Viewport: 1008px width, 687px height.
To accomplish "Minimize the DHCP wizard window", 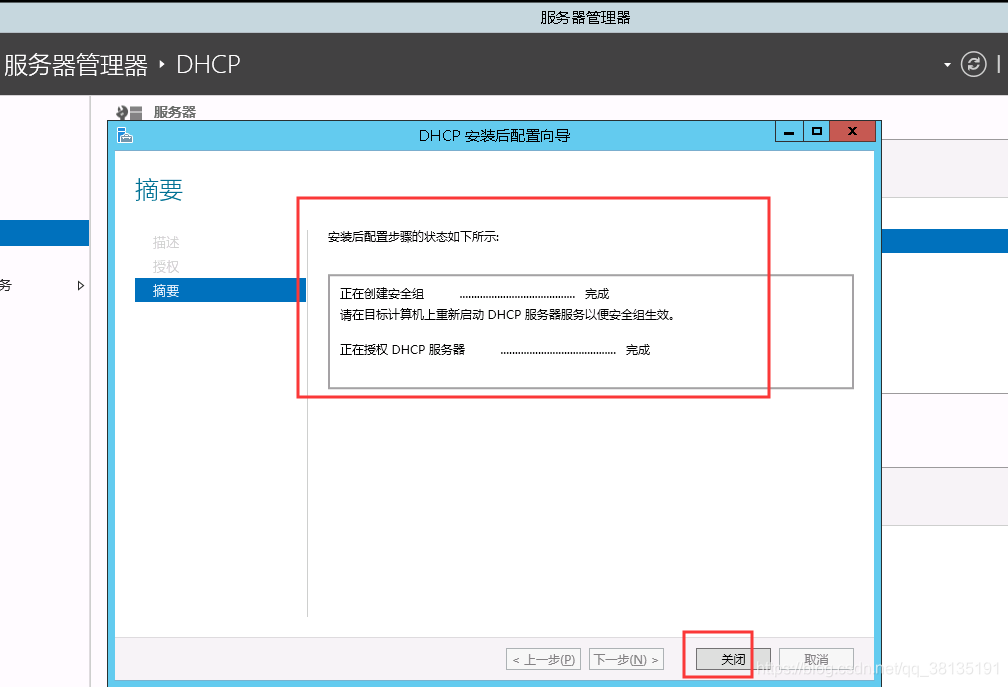I will (788, 131).
